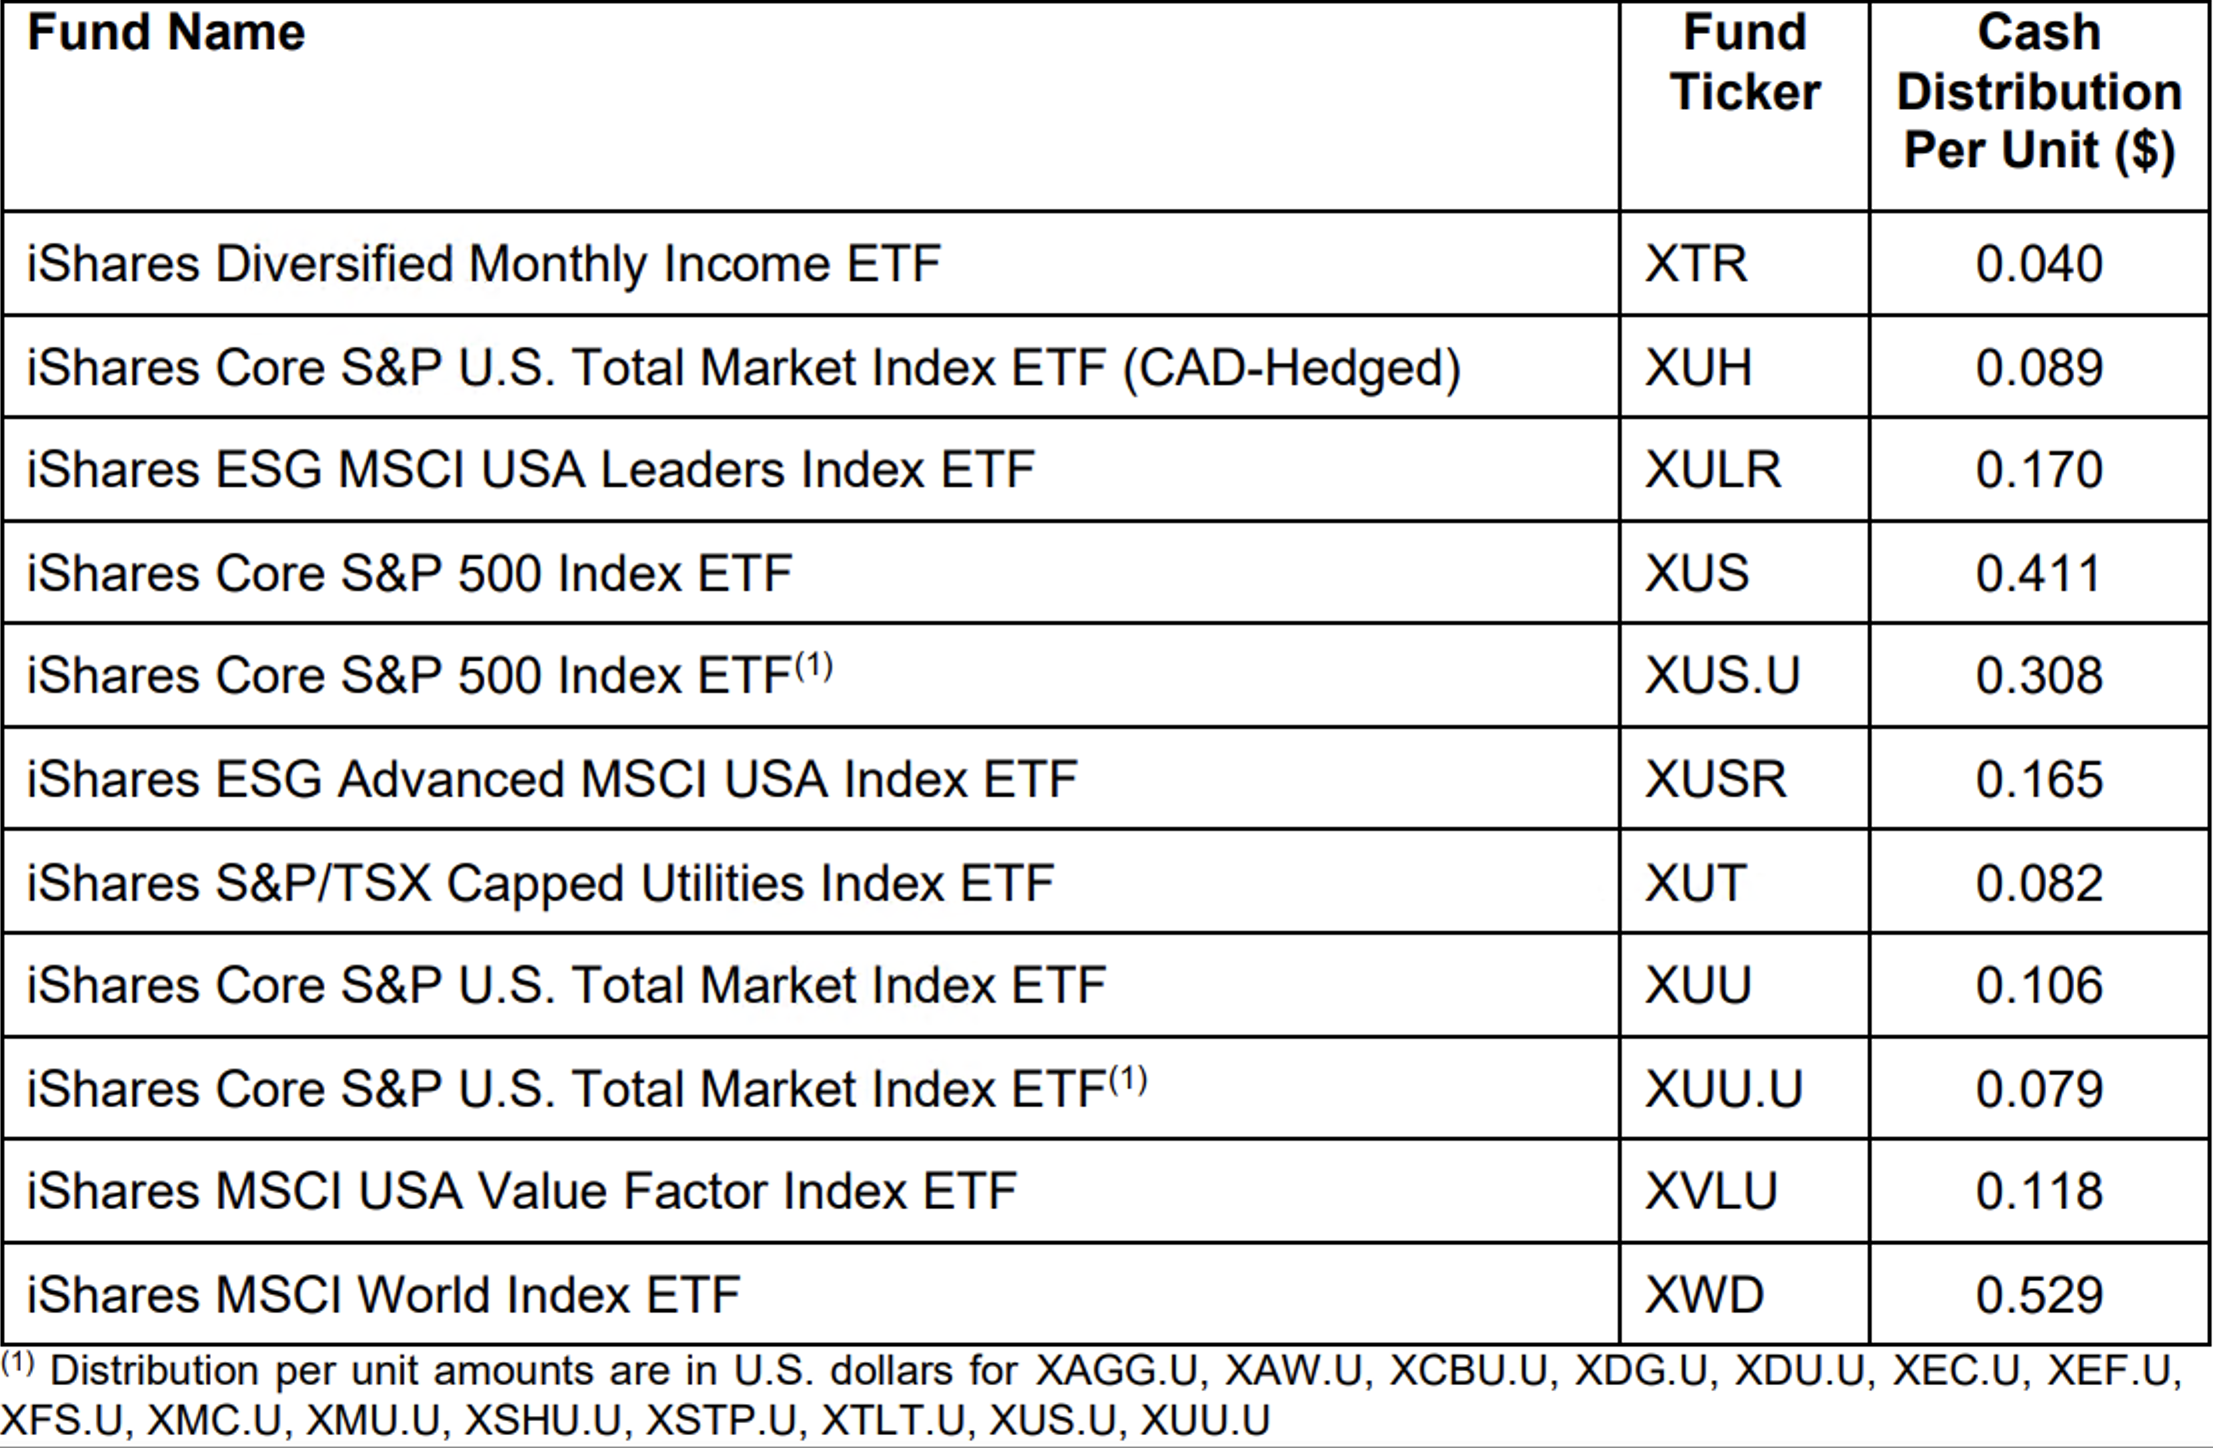Click the 0.089 distribution value
This screenshot has width=2213, height=1448.
point(2038,368)
